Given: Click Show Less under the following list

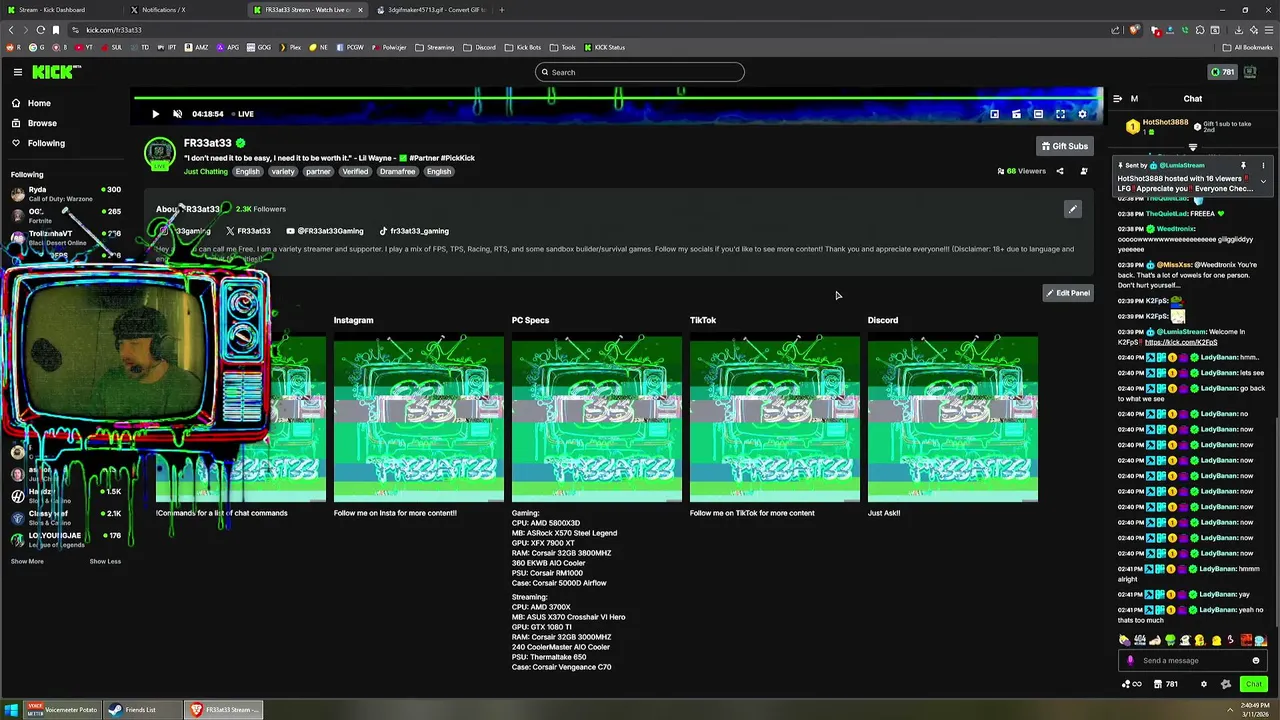Looking at the screenshot, I should (105, 561).
